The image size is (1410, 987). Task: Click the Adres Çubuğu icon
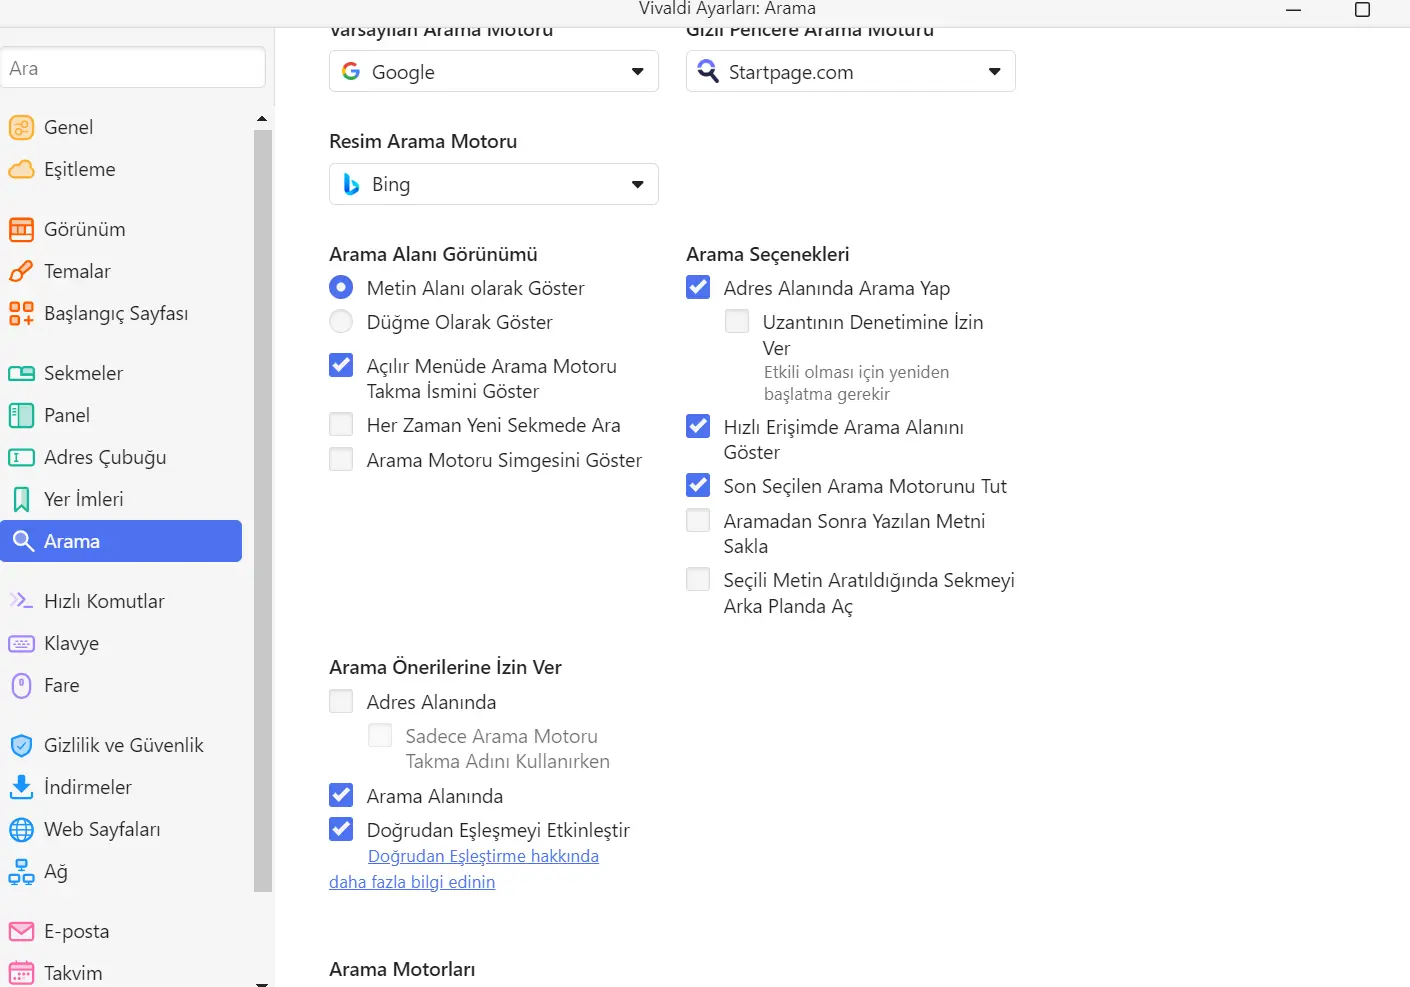pyautogui.click(x=21, y=458)
